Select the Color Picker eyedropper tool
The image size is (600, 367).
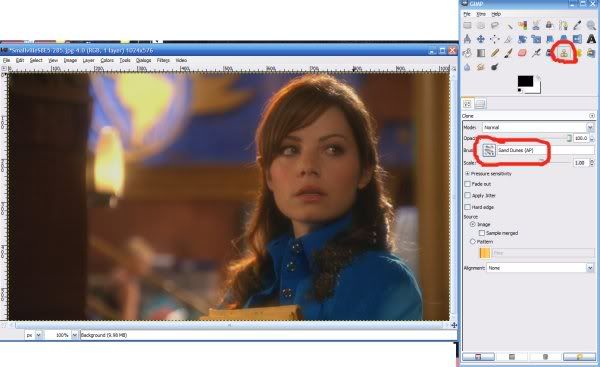tap(577, 26)
